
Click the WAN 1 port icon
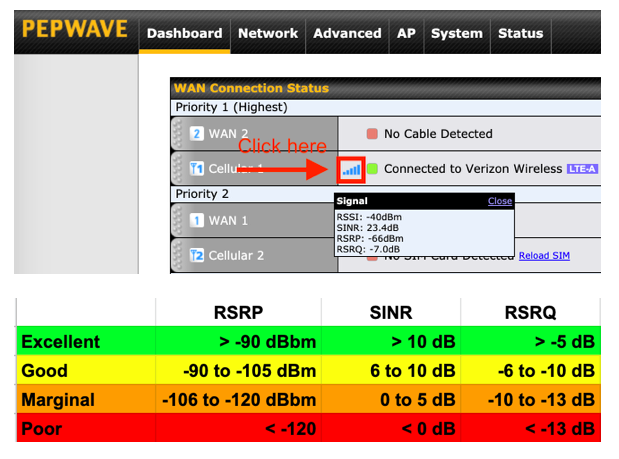[197, 220]
